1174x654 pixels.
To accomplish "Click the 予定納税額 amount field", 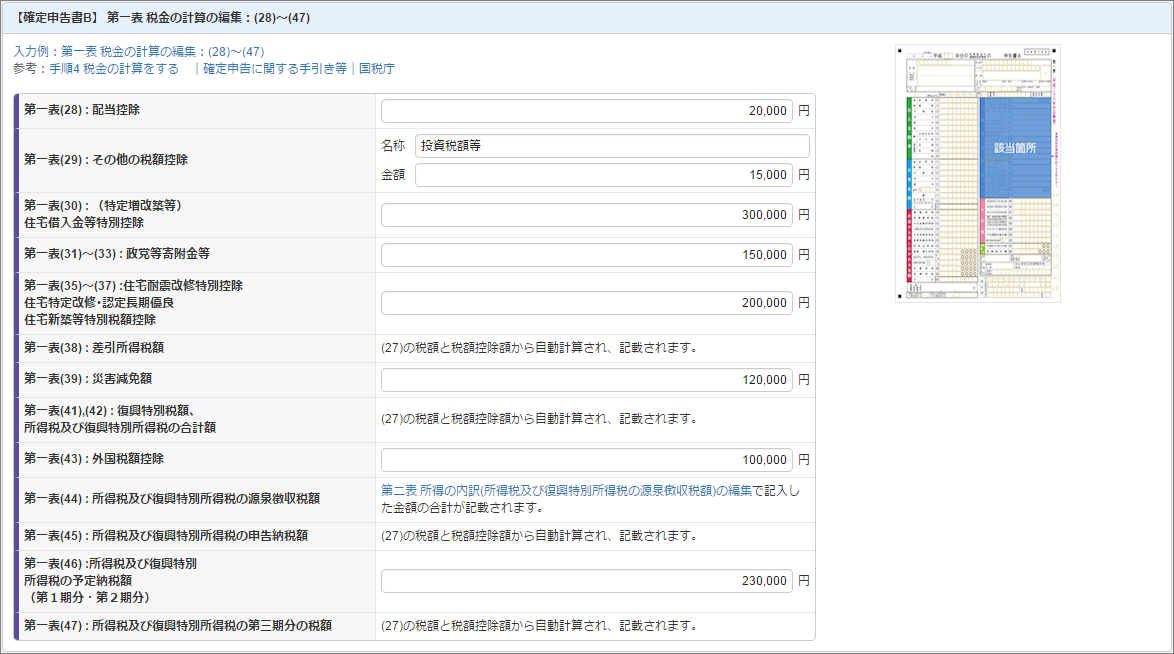I will [x=586, y=581].
